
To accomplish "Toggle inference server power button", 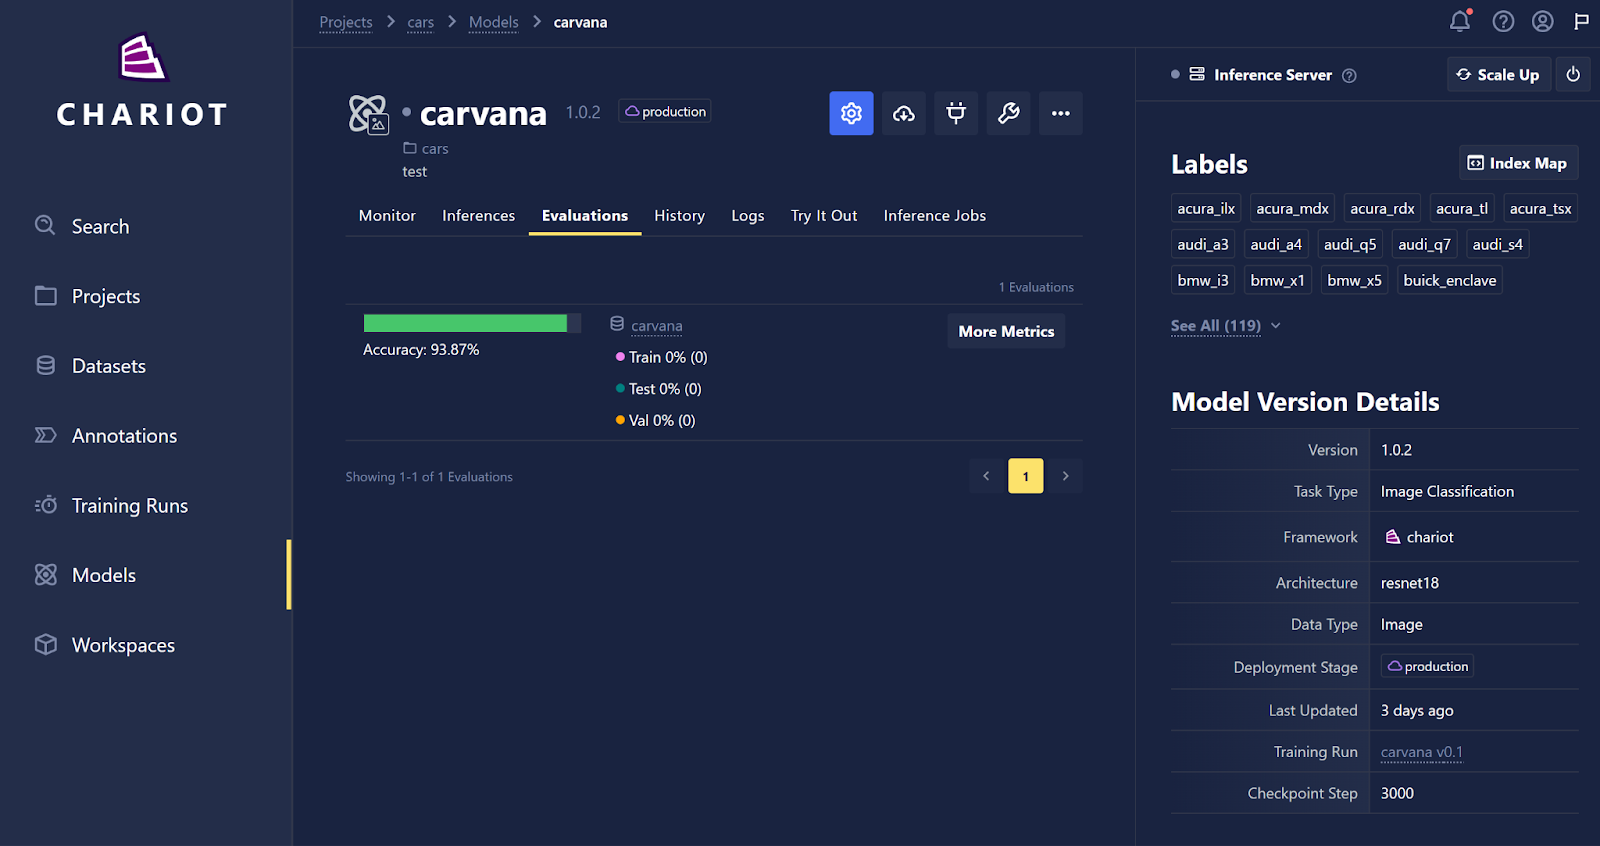I will pyautogui.click(x=1573, y=74).
